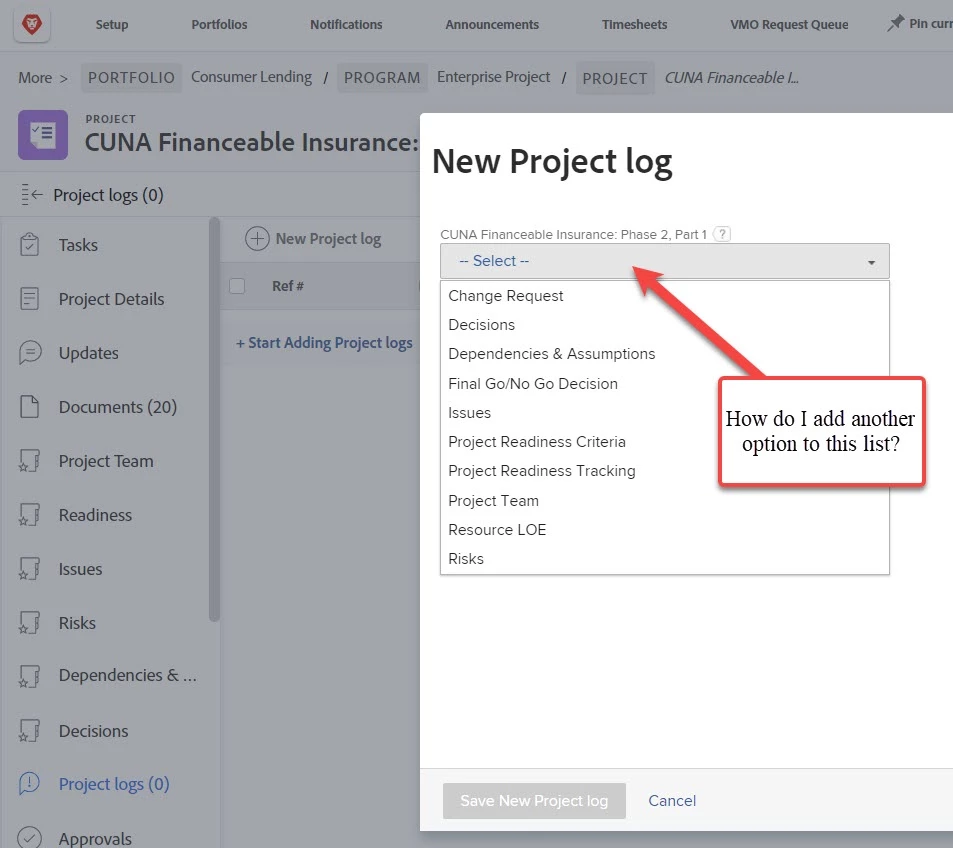The width and height of the screenshot is (953, 848).
Task: Choose Change Request from the list
Action: click(506, 296)
